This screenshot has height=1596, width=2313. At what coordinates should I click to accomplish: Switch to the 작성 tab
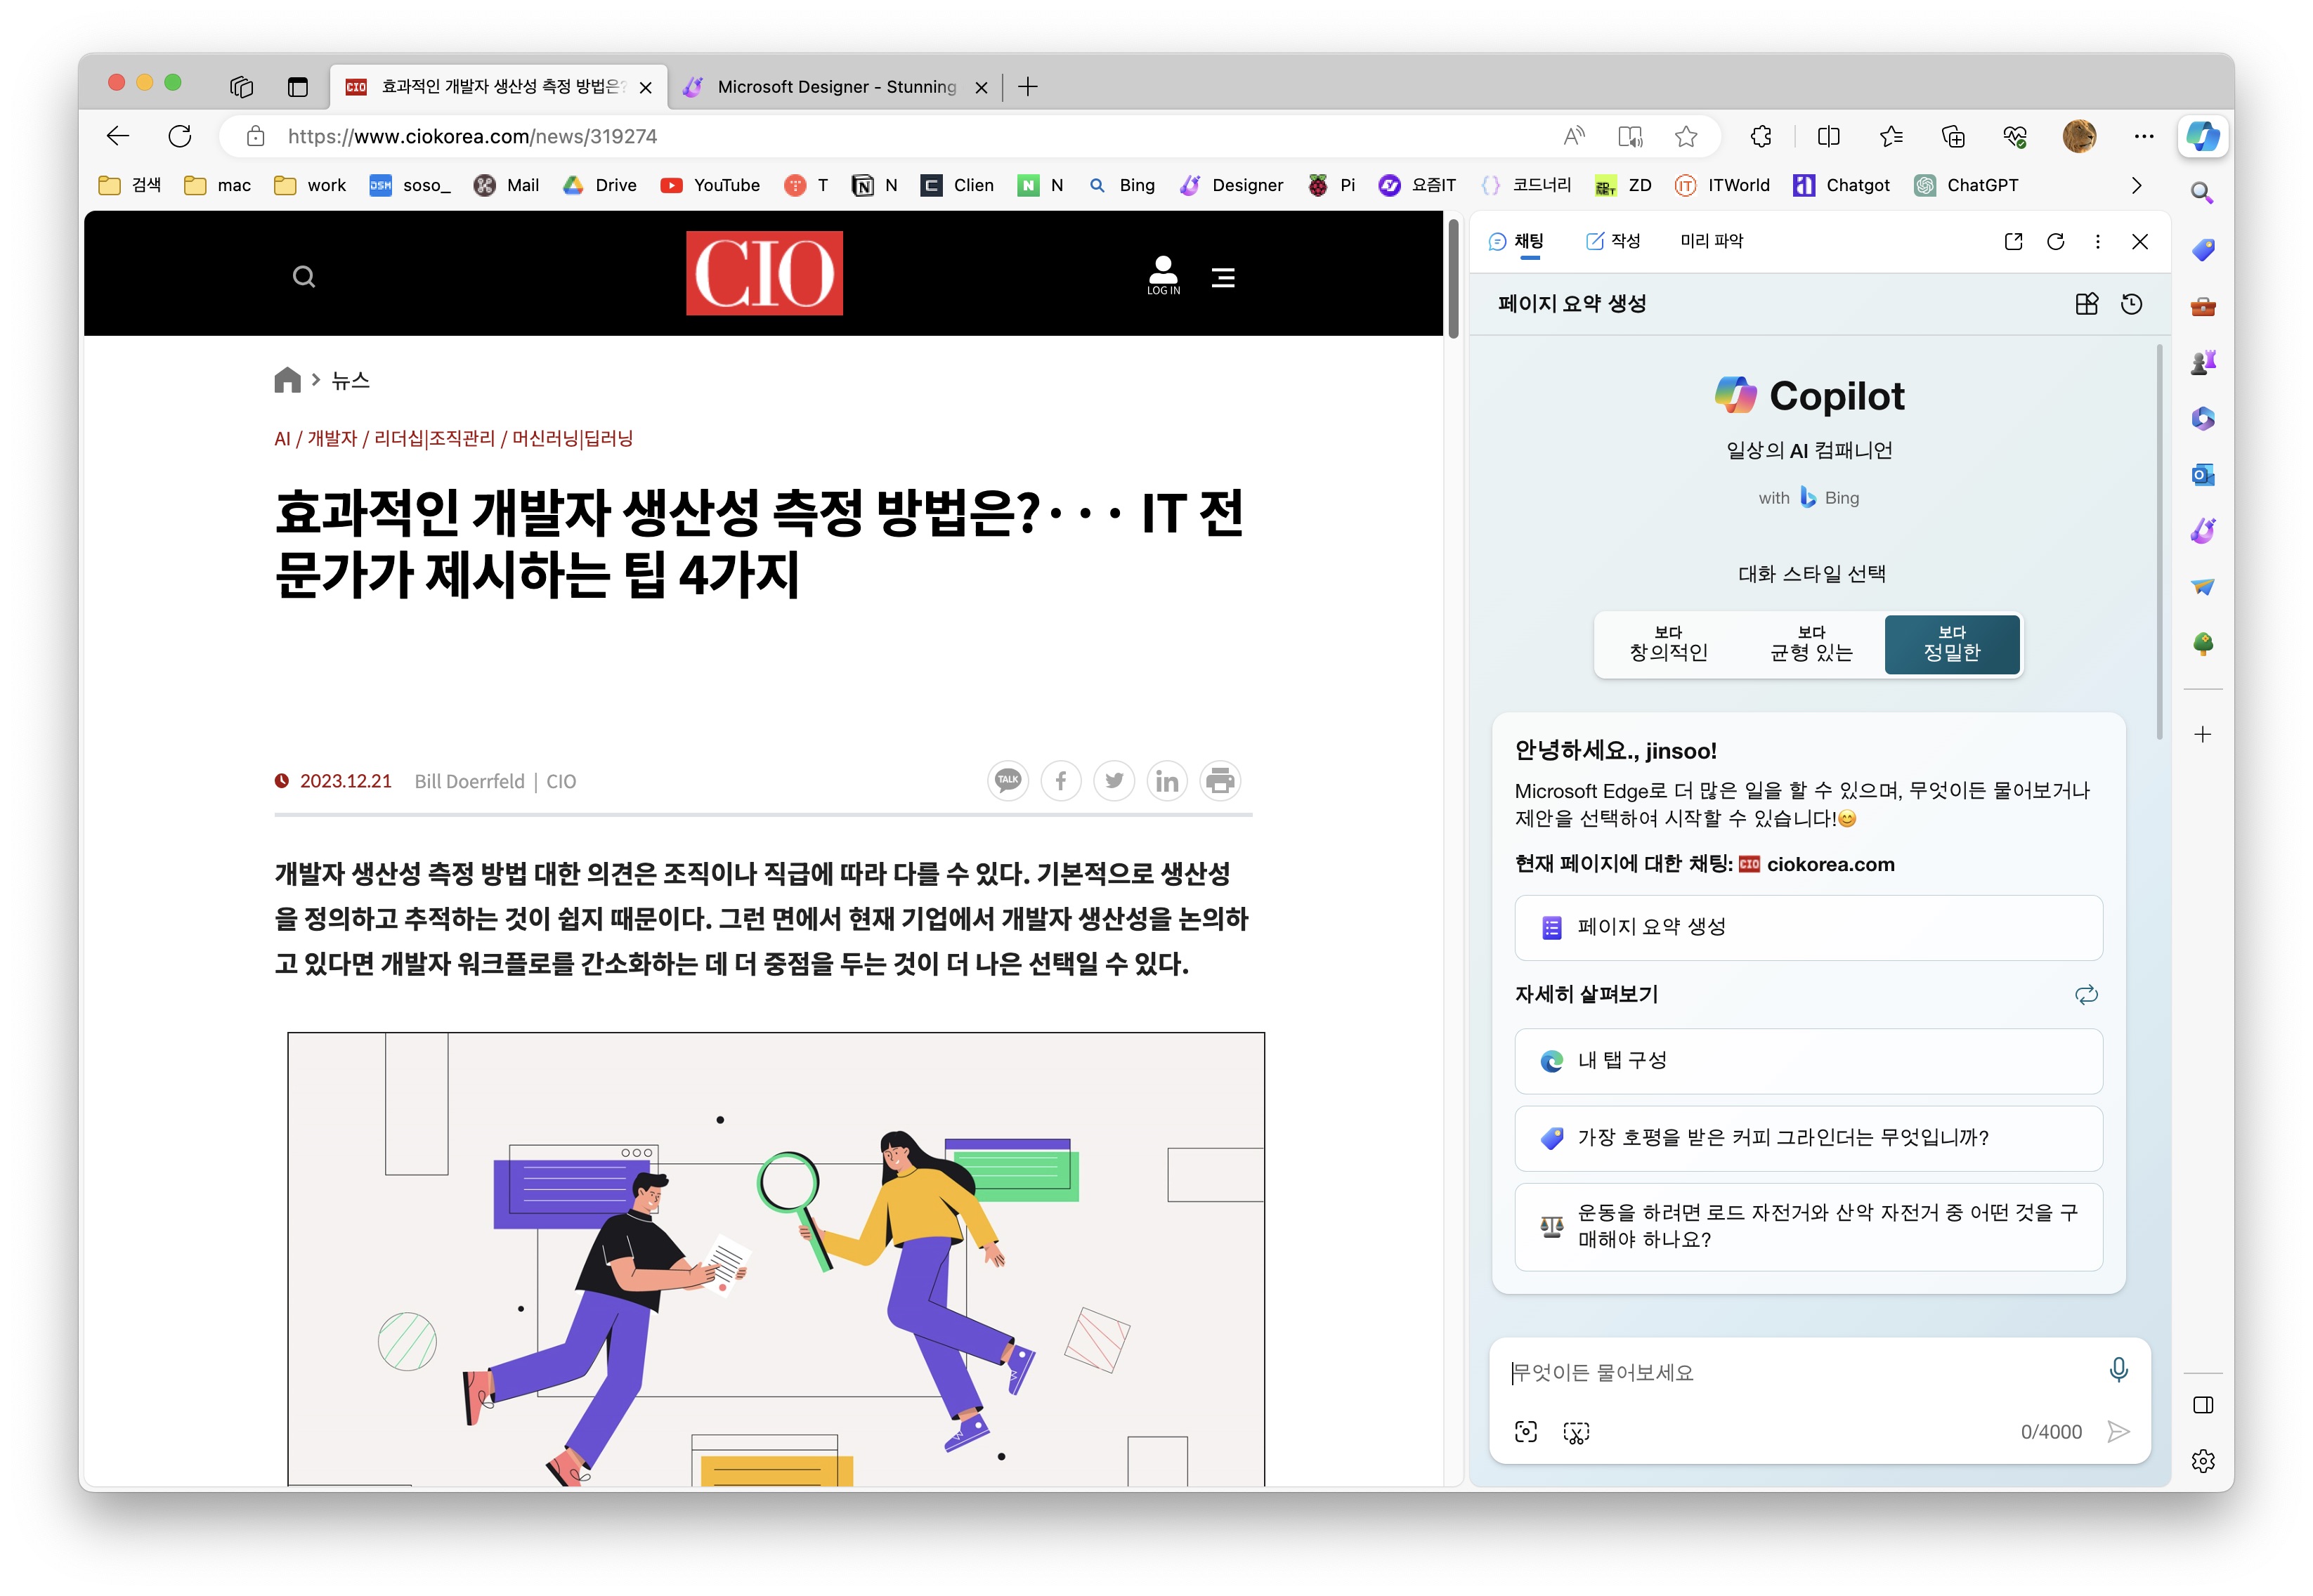(1613, 241)
